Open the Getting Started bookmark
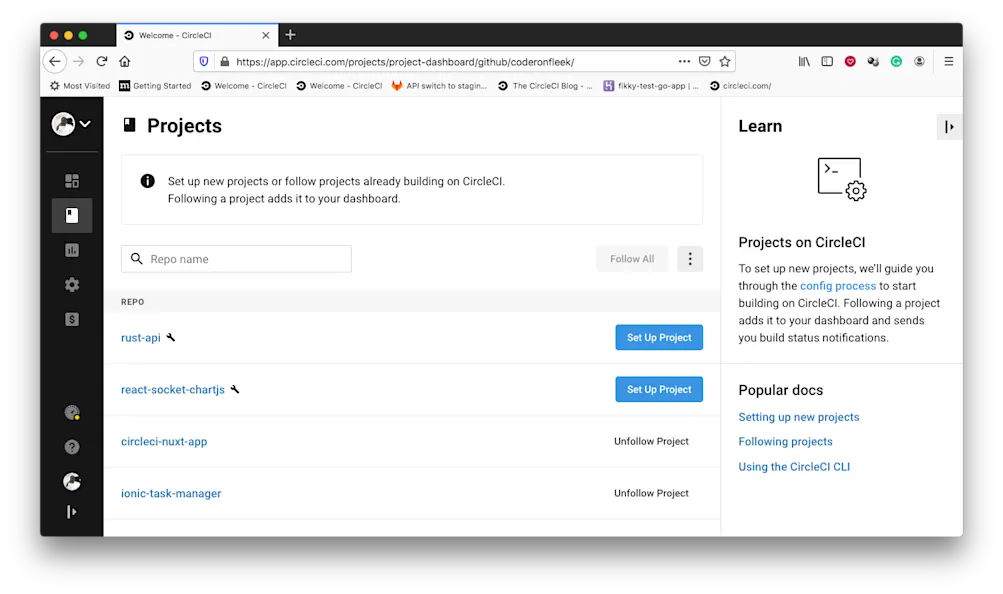Screen dimensions: 1003x594 [x=155, y=85]
